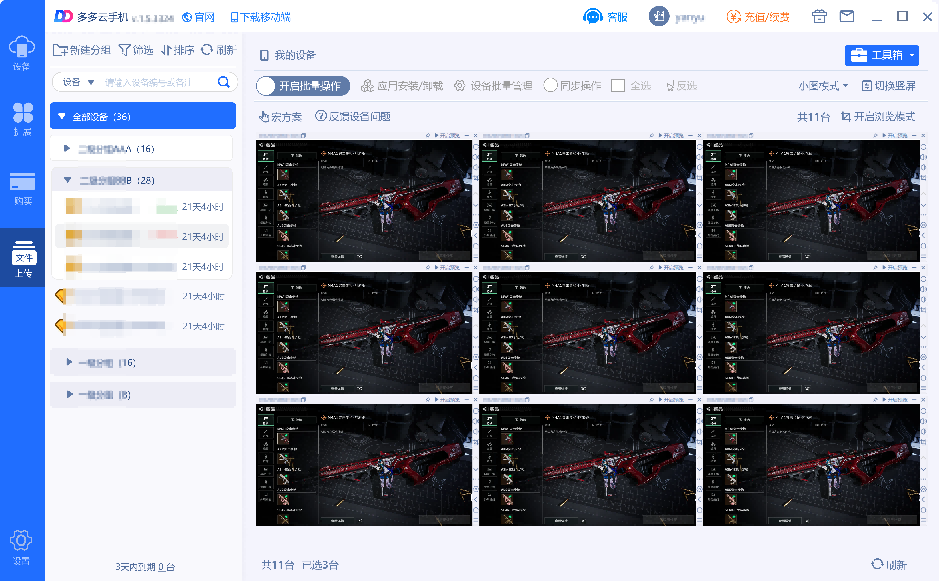The height and width of the screenshot is (581, 939).
Task: Refresh the device list via top 刷新 icon
Action: pos(207,50)
